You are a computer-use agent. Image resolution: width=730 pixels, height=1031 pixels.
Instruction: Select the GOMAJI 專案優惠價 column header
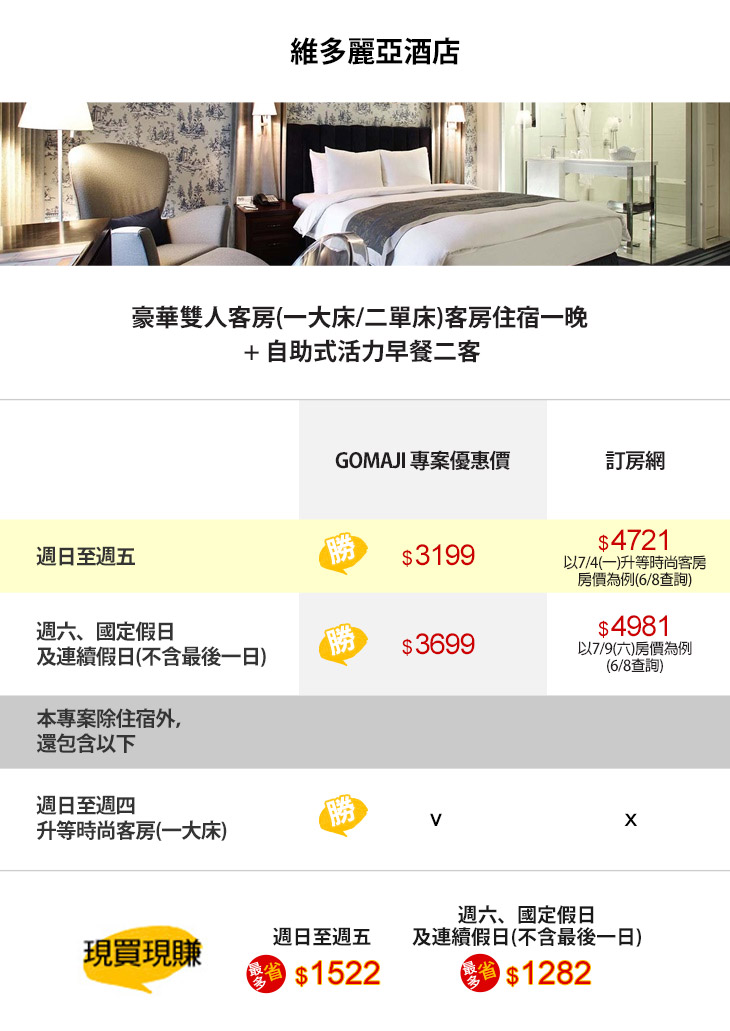[x=422, y=461]
